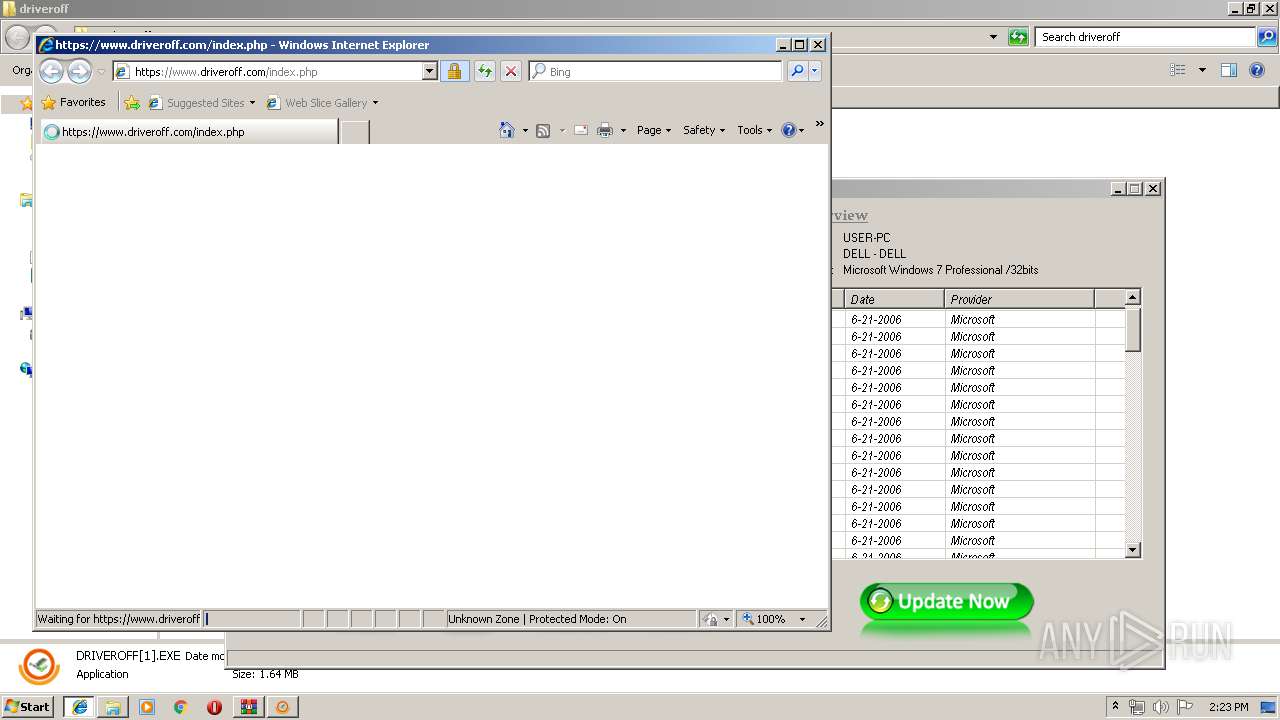The width and height of the screenshot is (1280, 720).
Task: Go forward in Internet Explorer
Action: 79,71
